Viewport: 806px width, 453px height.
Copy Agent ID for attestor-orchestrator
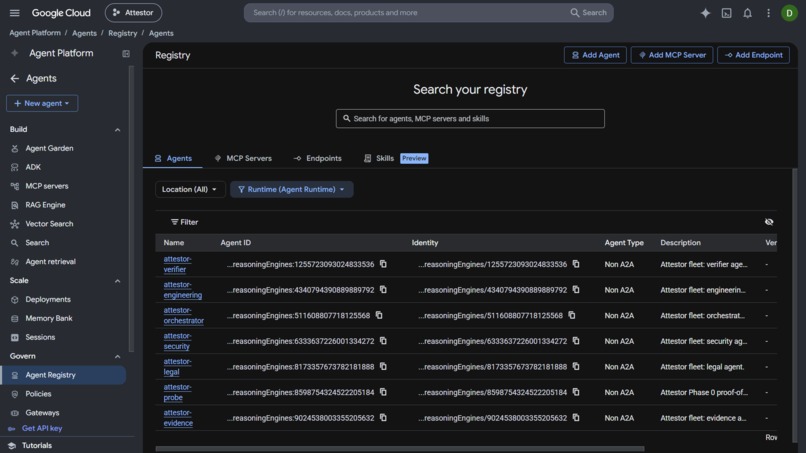(x=379, y=315)
